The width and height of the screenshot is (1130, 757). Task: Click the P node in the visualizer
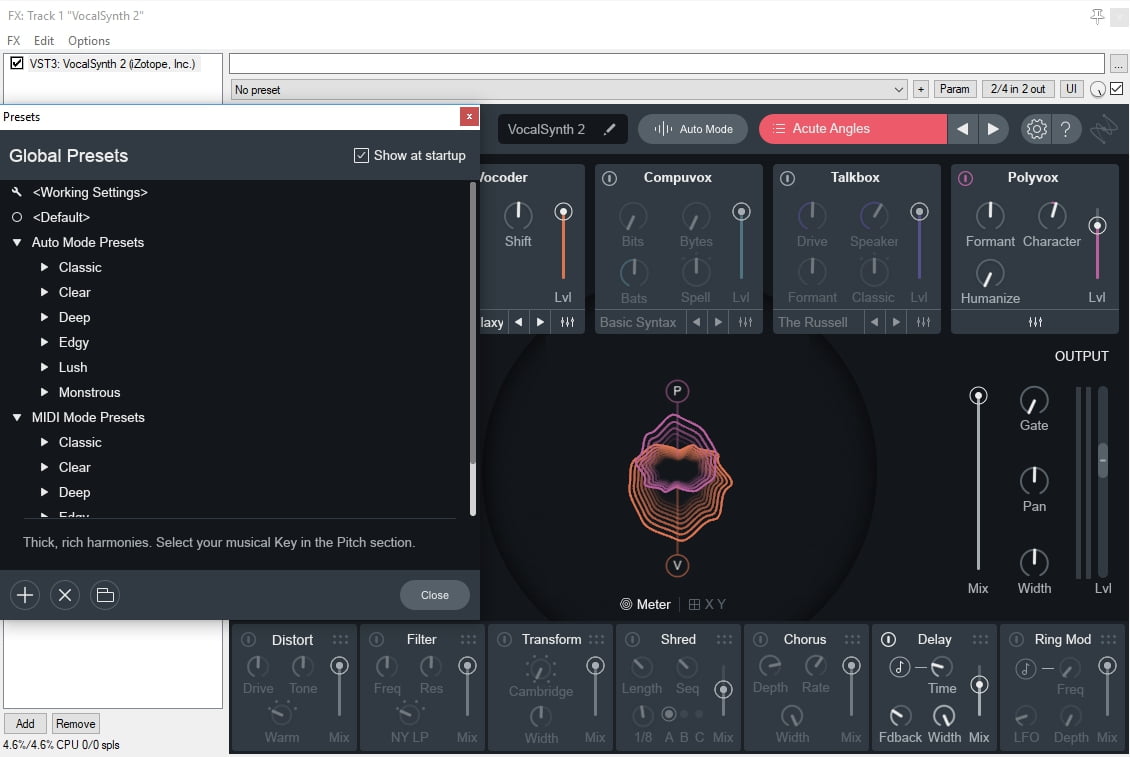[x=677, y=391]
